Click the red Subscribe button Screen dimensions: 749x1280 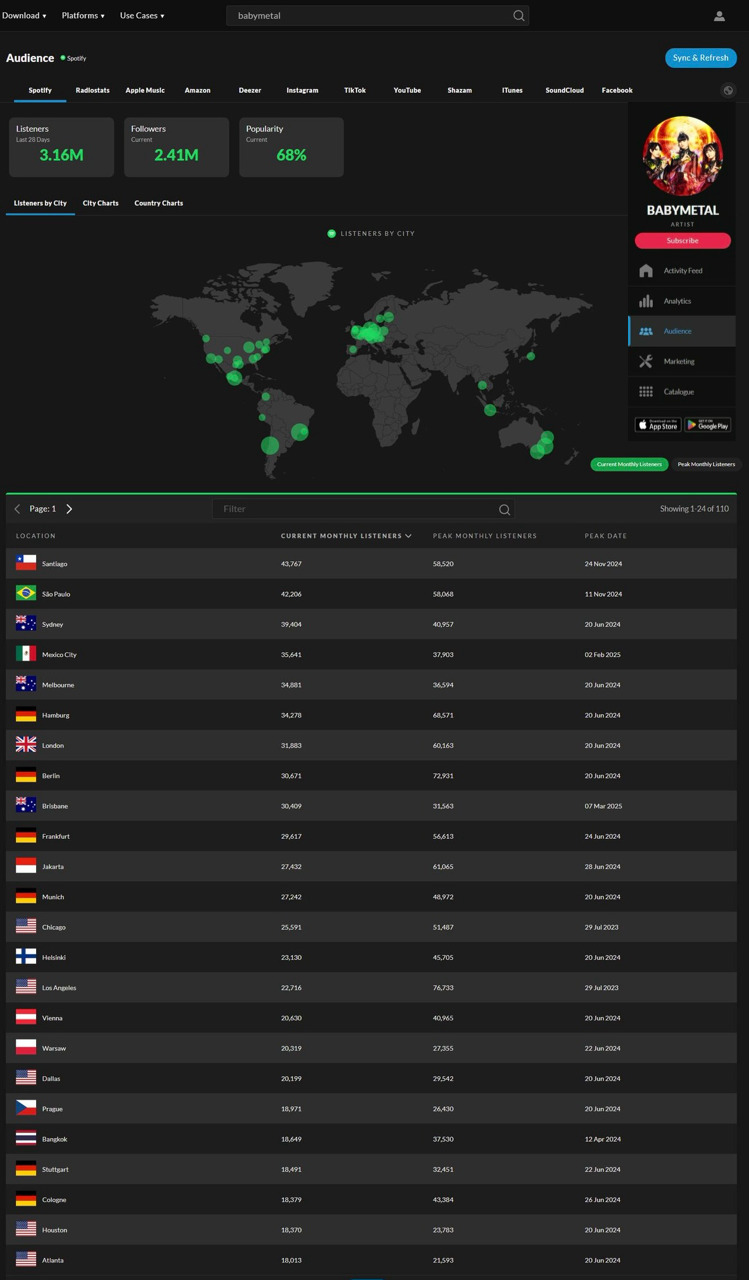click(x=682, y=241)
